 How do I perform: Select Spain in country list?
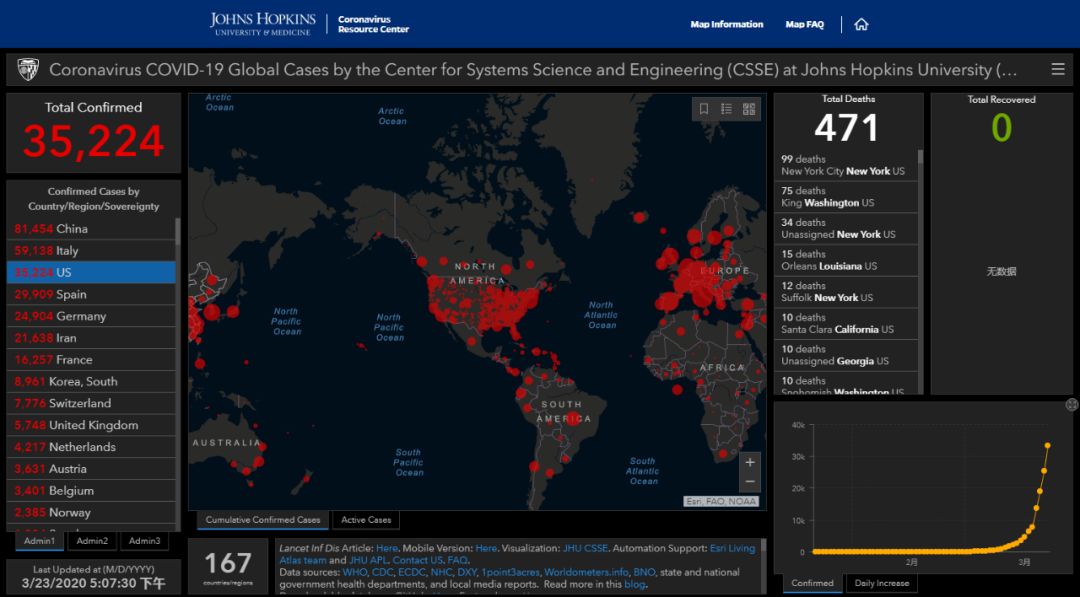(x=91, y=294)
